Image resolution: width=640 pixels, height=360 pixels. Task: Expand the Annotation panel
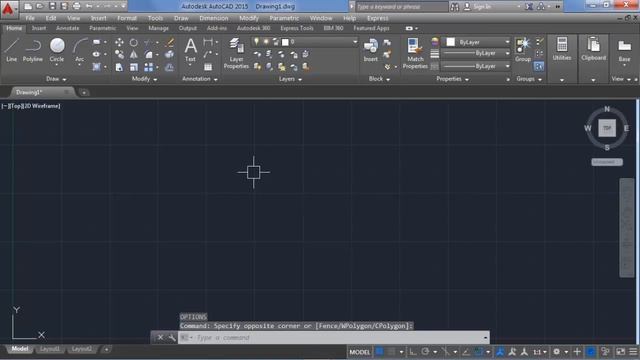point(200,79)
